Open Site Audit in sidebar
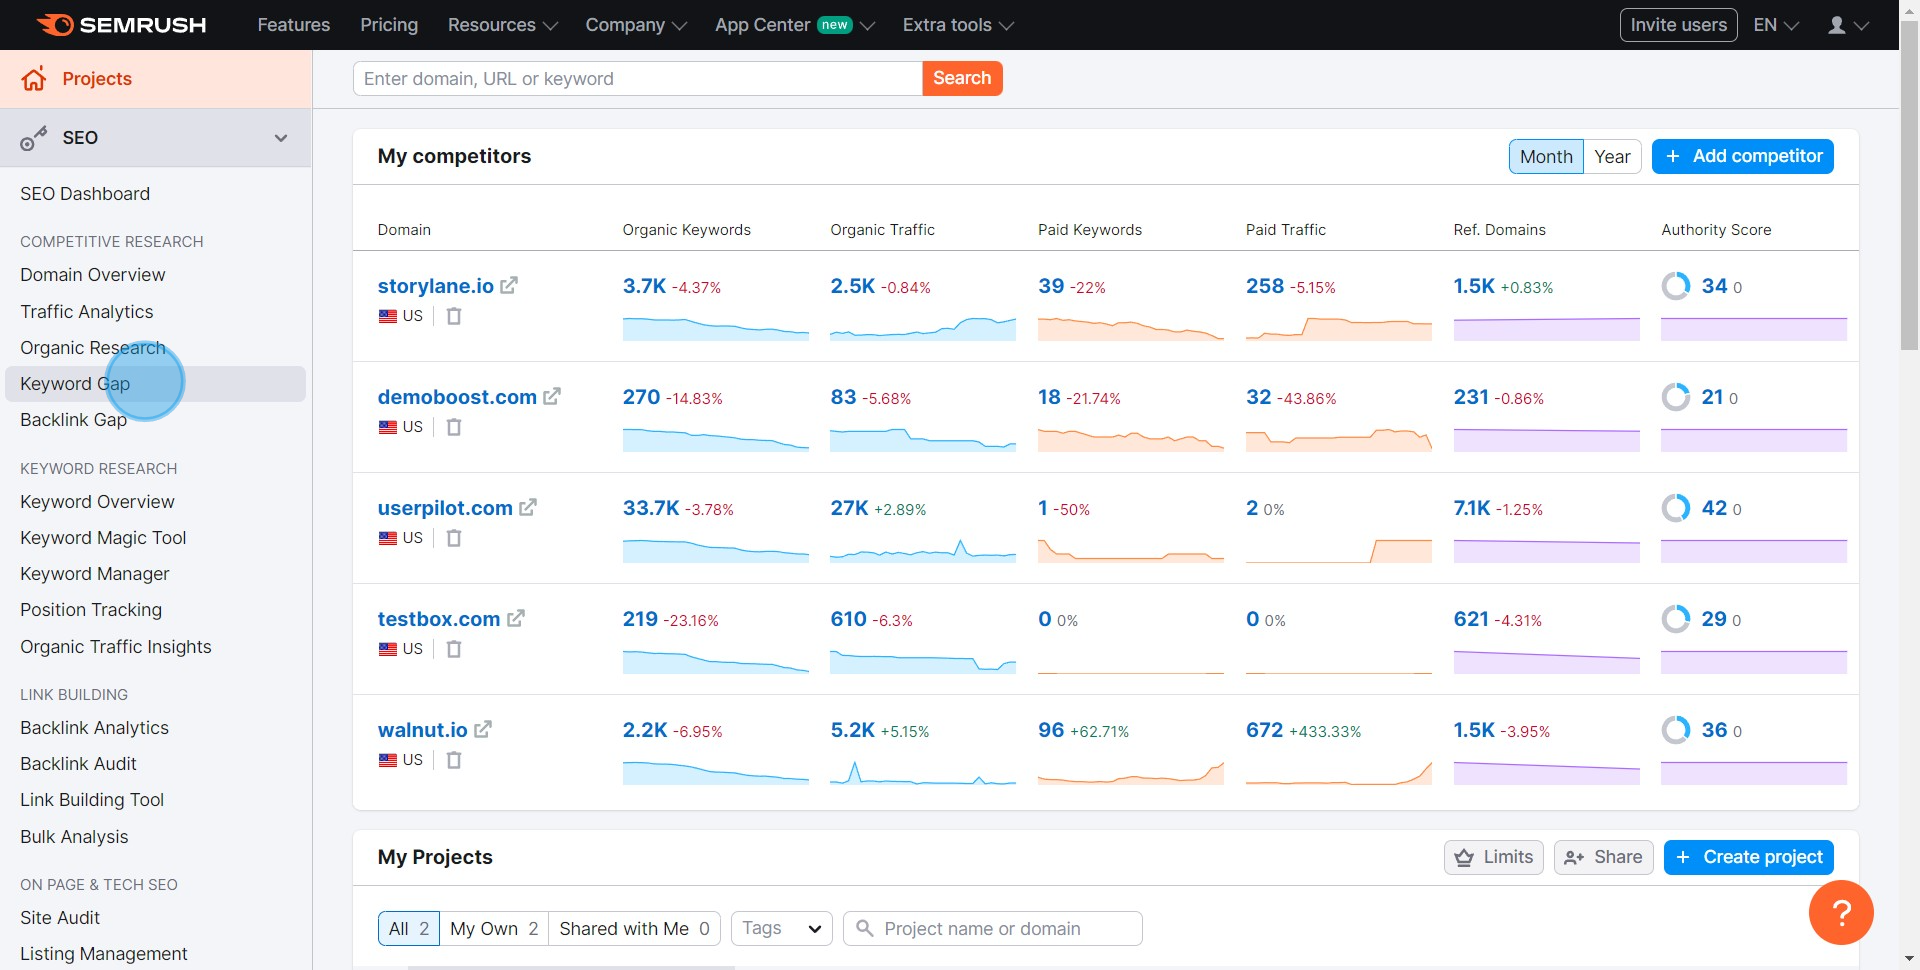Image resolution: width=1920 pixels, height=970 pixels. click(60, 918)
